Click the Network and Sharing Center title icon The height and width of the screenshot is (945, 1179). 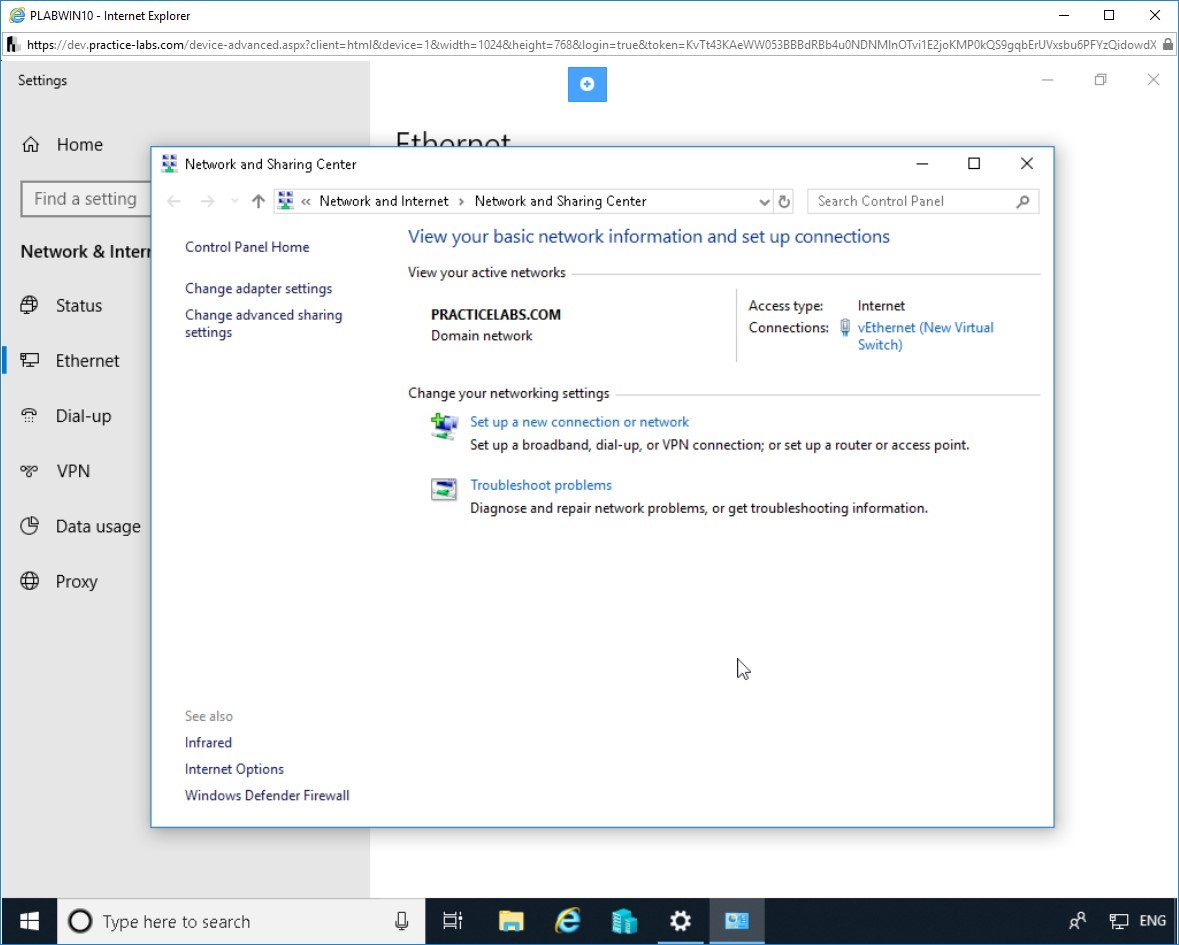coord(169,164)
